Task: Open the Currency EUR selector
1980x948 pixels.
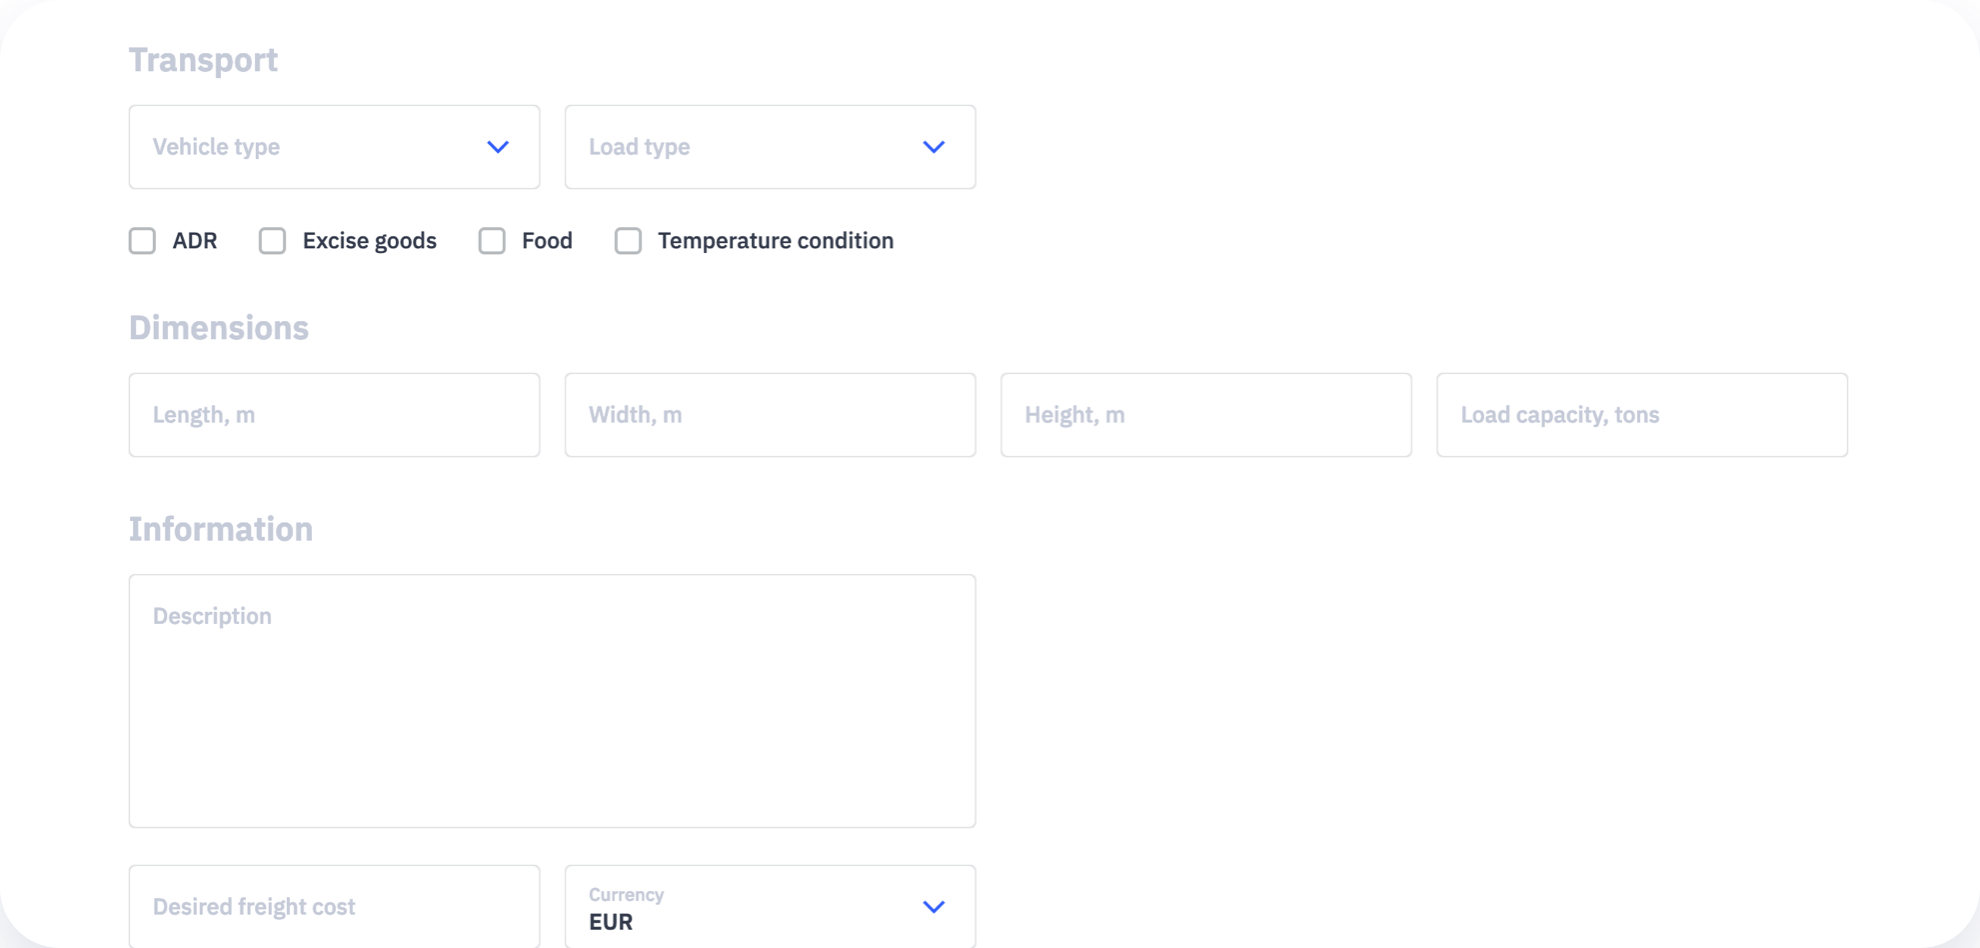Action: [x=770, y=907]
